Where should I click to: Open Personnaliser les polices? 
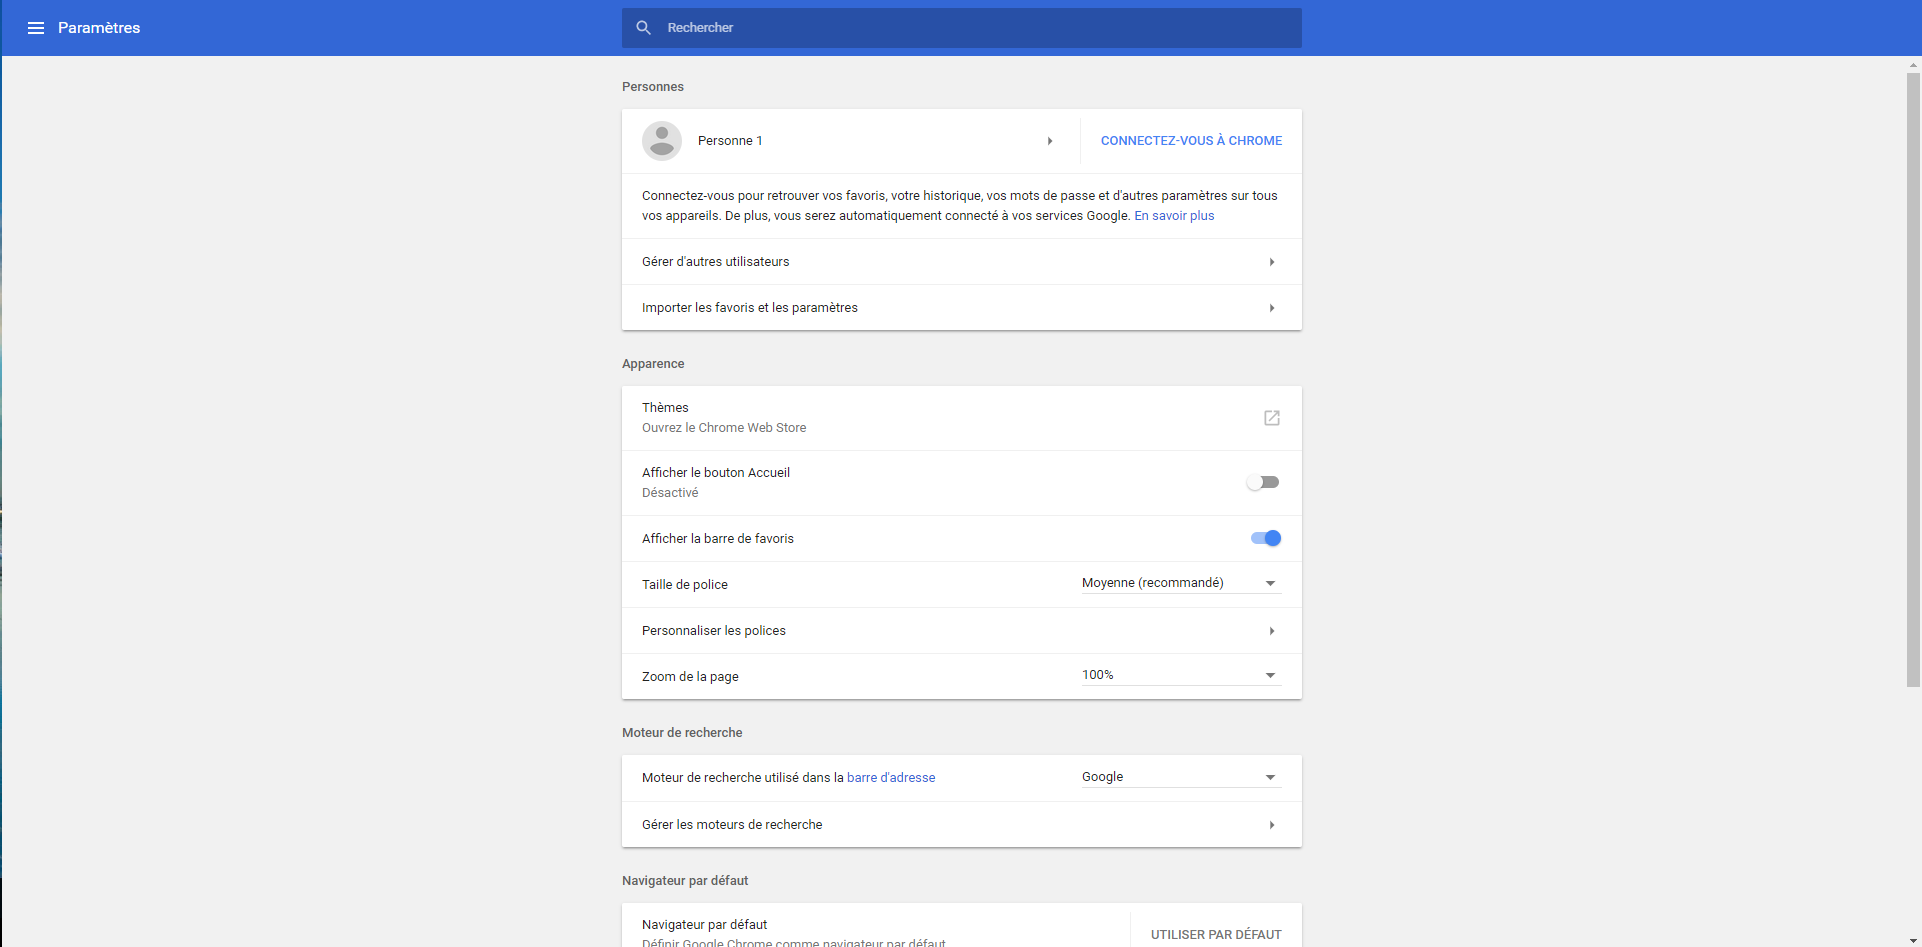[x=962, y=631]
